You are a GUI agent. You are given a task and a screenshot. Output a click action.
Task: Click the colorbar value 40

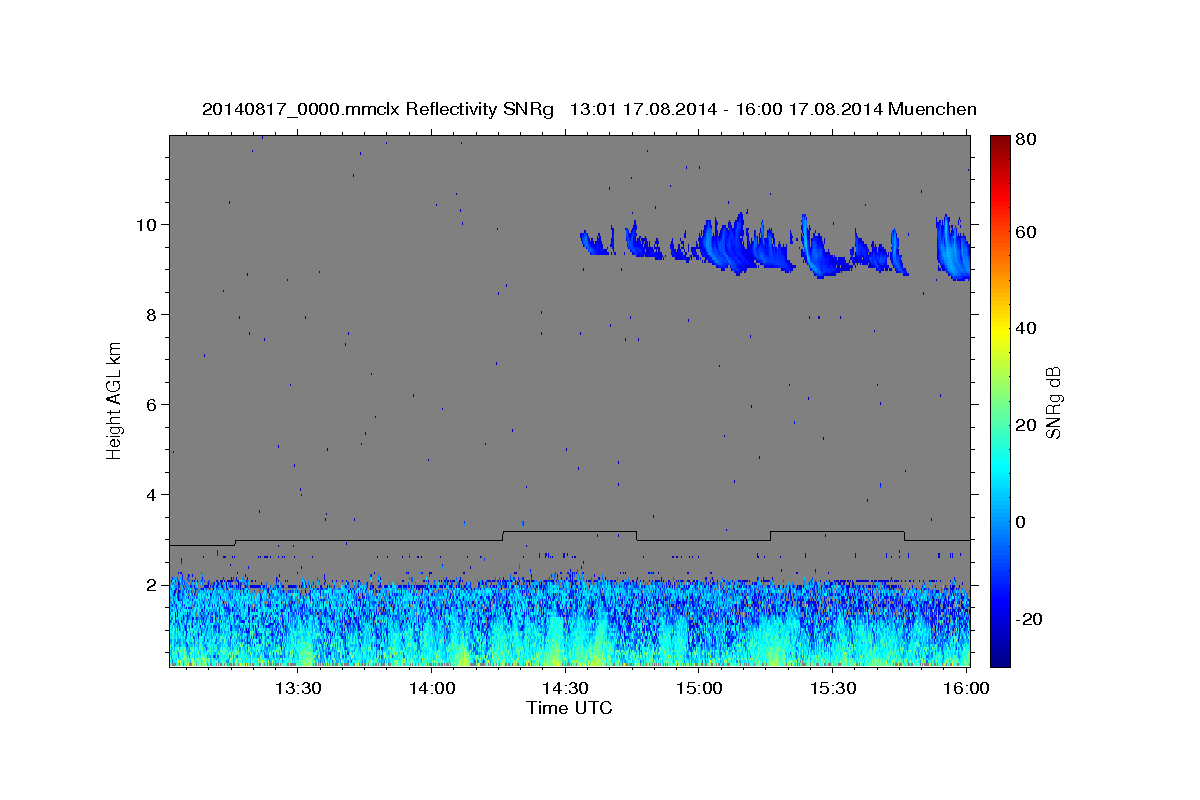click(x=1028, y=328)
